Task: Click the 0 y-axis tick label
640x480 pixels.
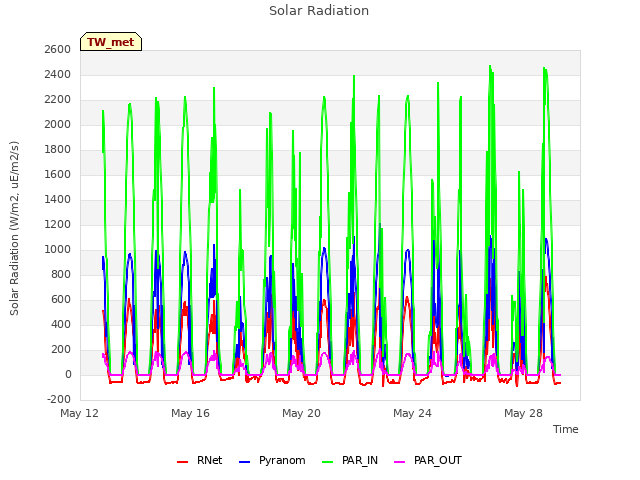Action: 68,374
